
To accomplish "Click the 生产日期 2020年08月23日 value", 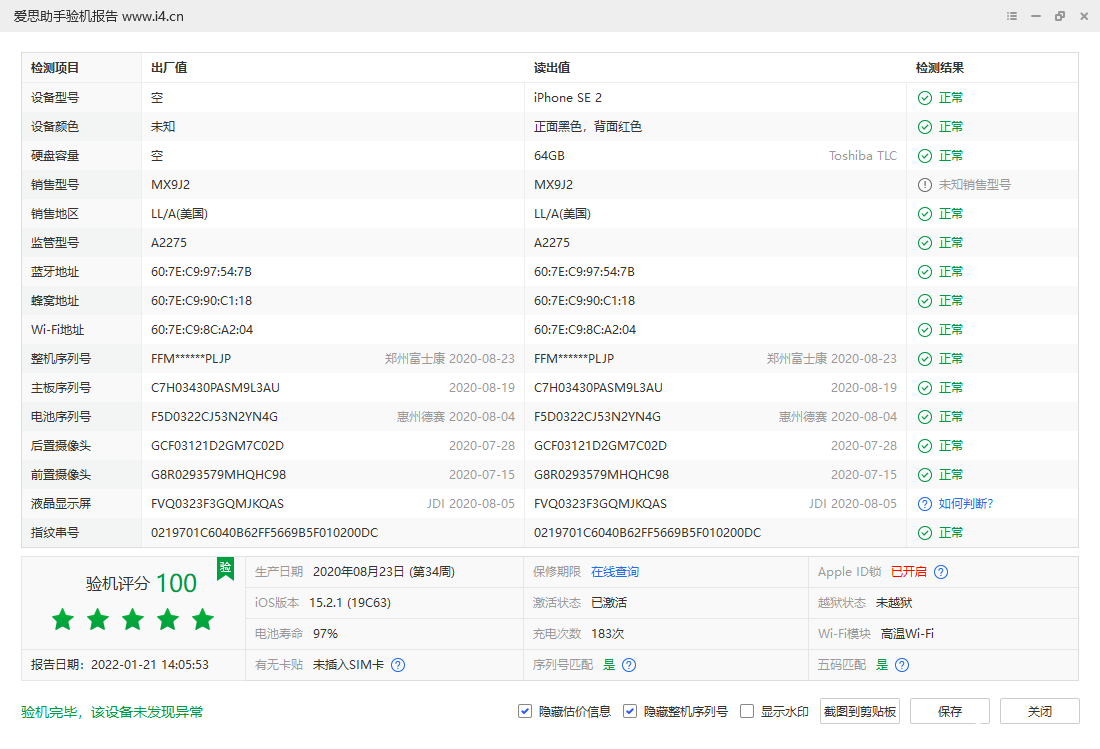I will click(384, 572).
